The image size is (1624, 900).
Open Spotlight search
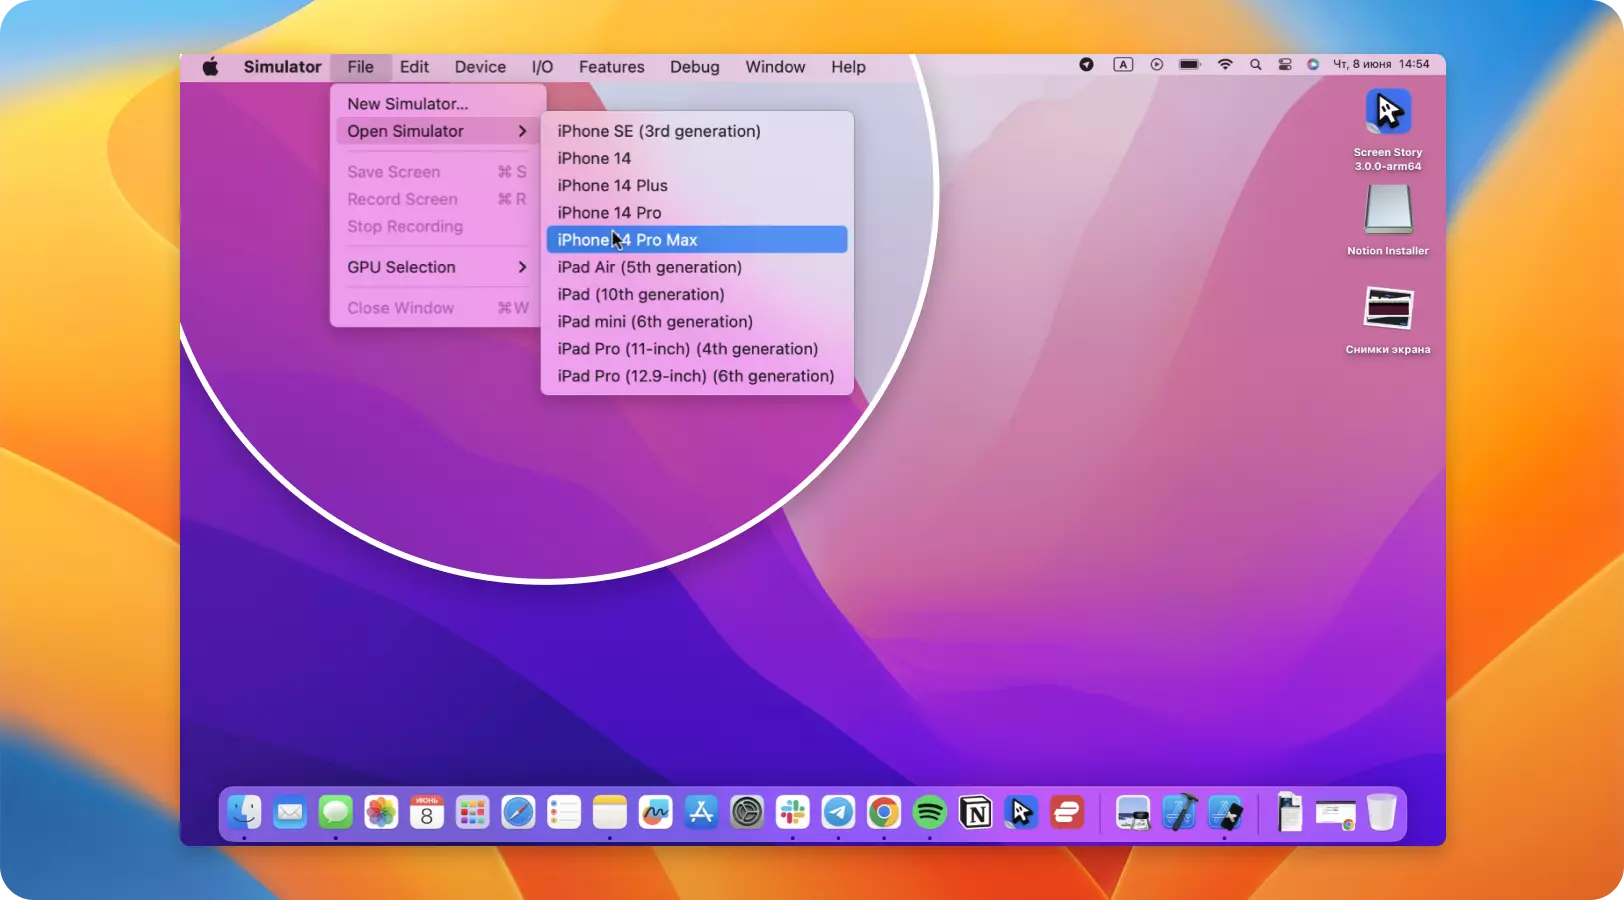(1255, 64)
